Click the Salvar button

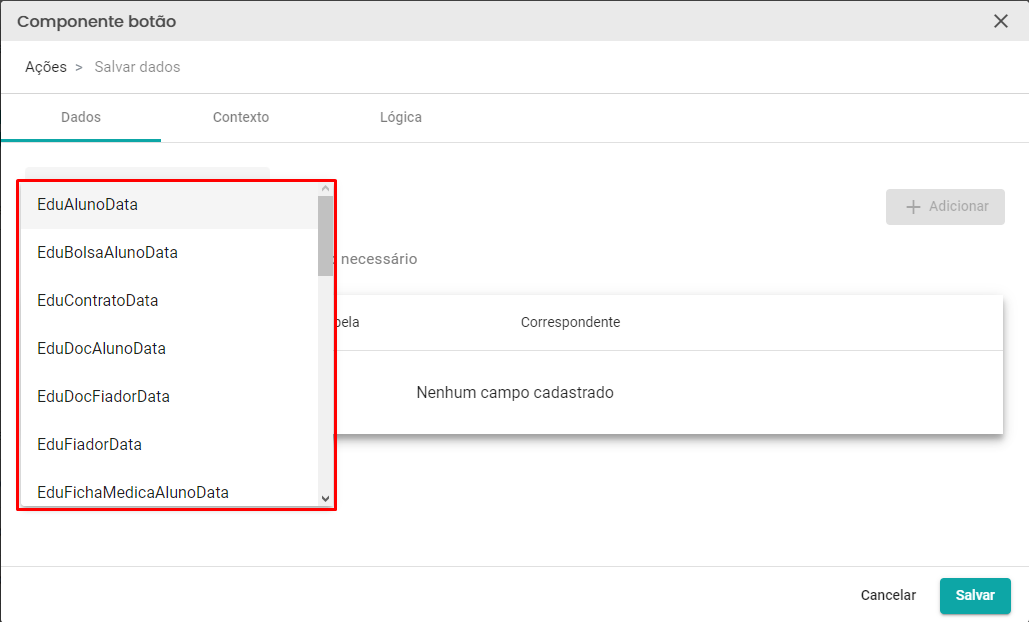(x=975, y=596)
